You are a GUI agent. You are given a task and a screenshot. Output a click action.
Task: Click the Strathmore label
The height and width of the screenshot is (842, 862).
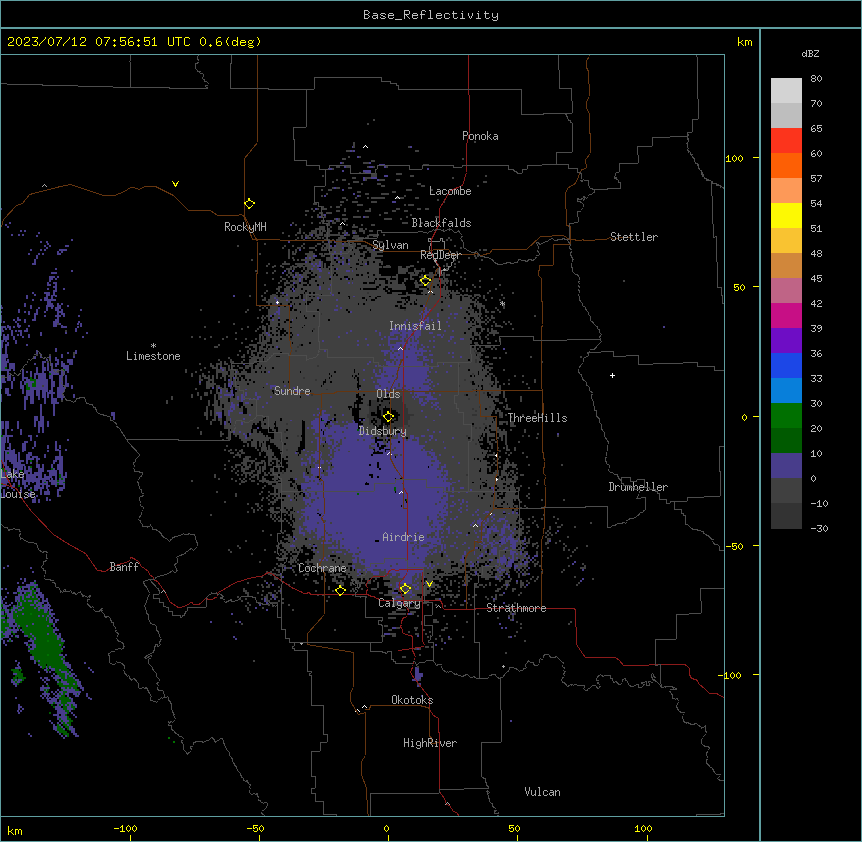516,608
